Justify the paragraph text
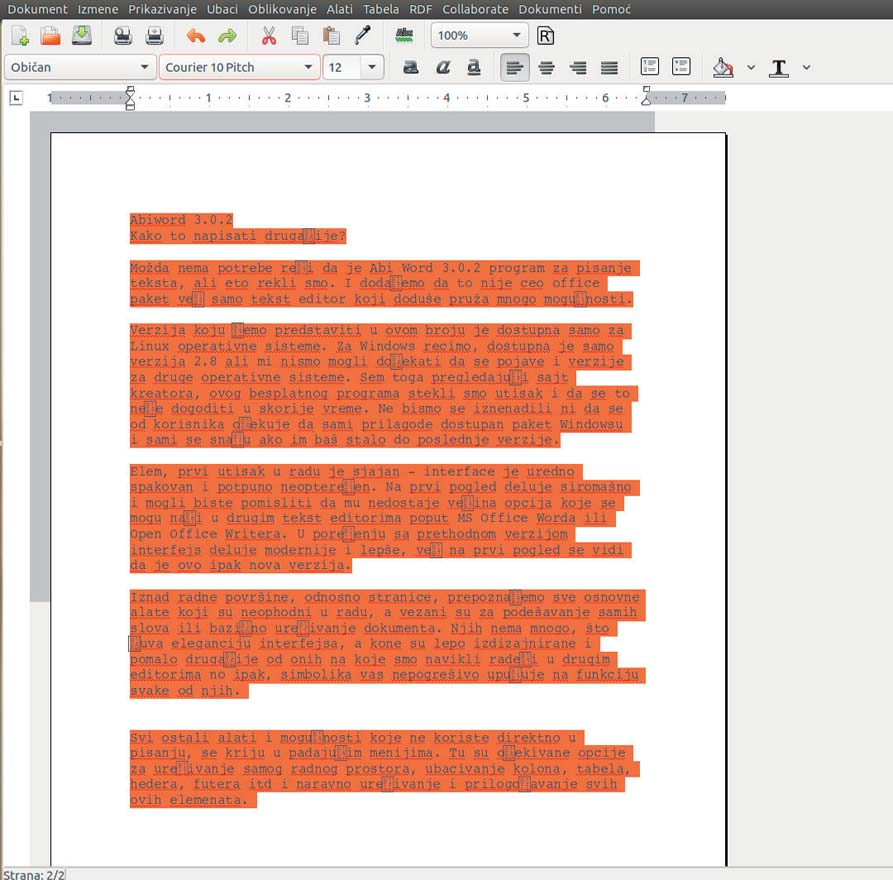This screenshot has width=893, height=880. (609, 68)
